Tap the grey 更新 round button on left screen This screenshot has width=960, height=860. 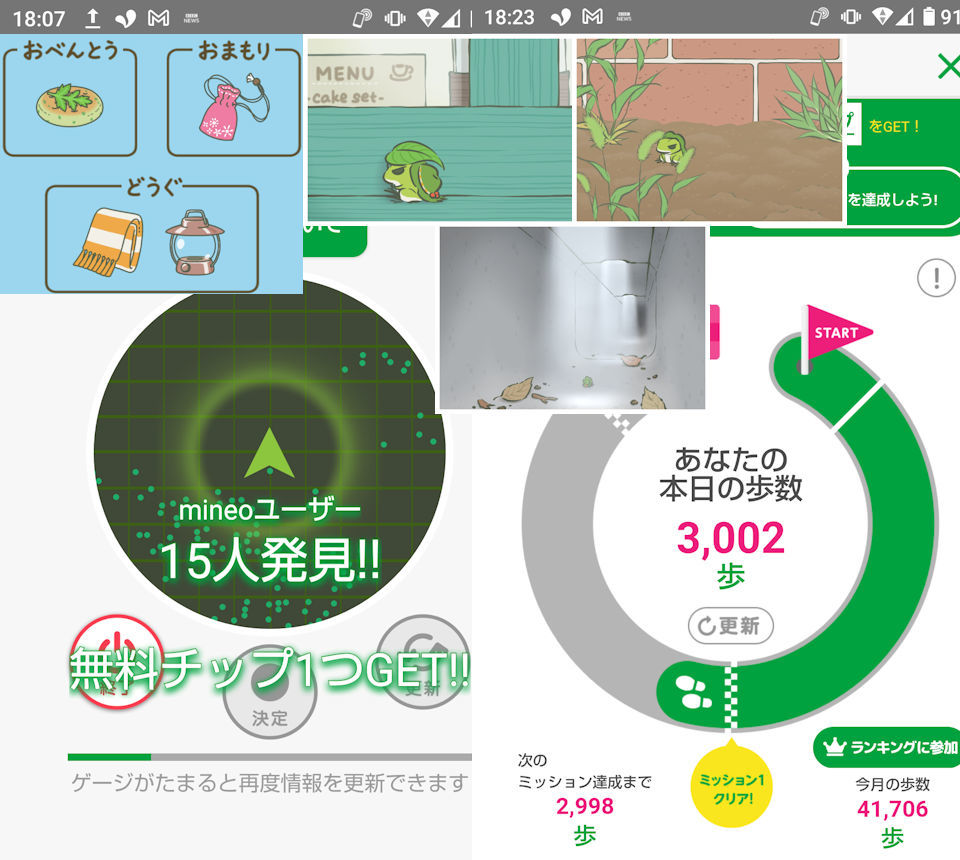pos(422,662)
